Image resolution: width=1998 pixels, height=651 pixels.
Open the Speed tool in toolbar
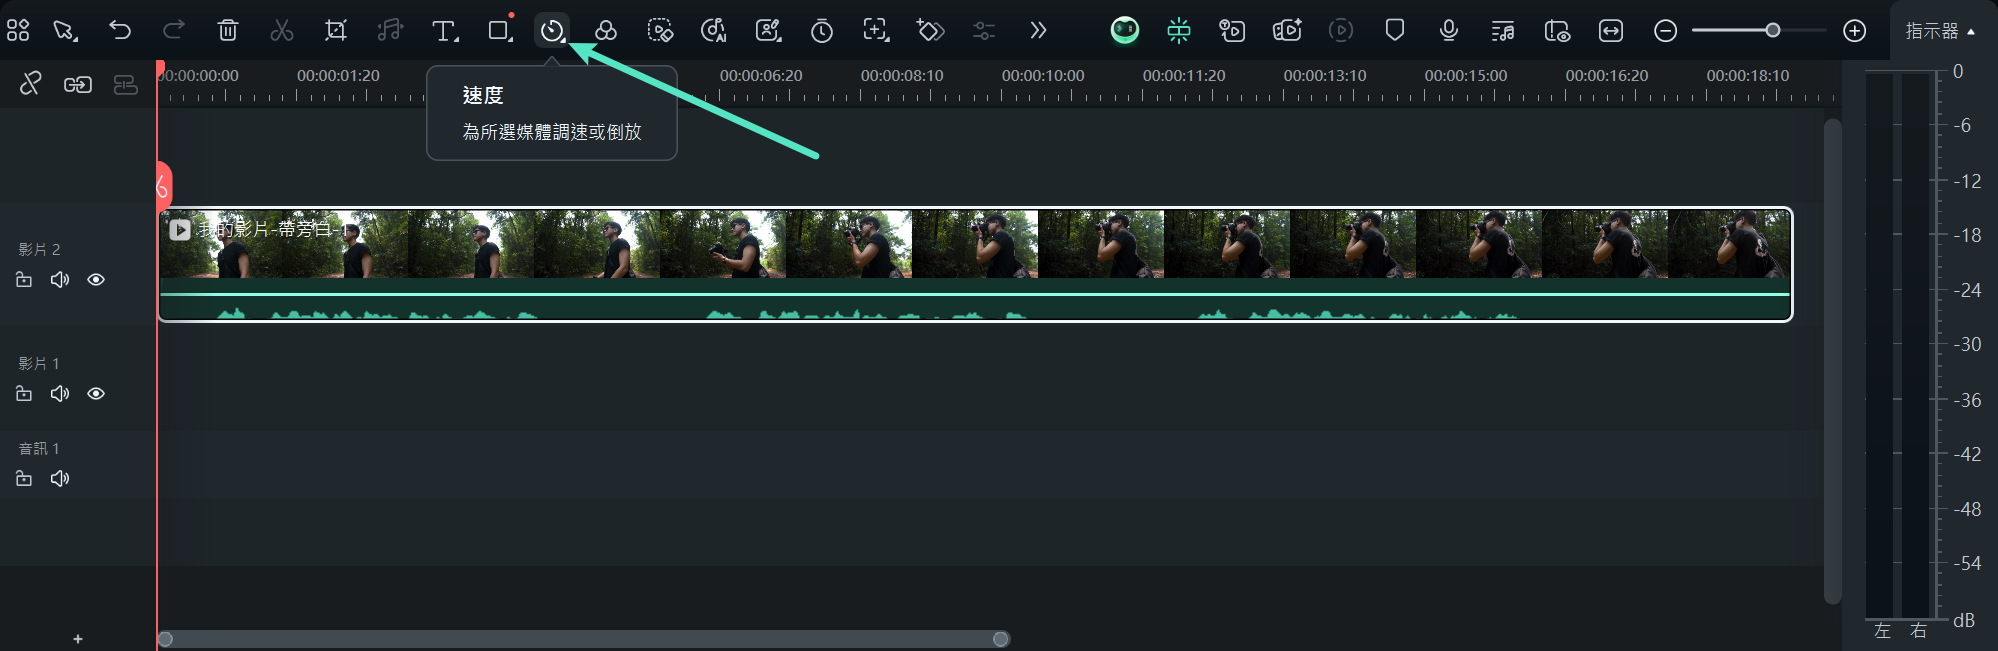pyautogui.click(x=551, y=30)
